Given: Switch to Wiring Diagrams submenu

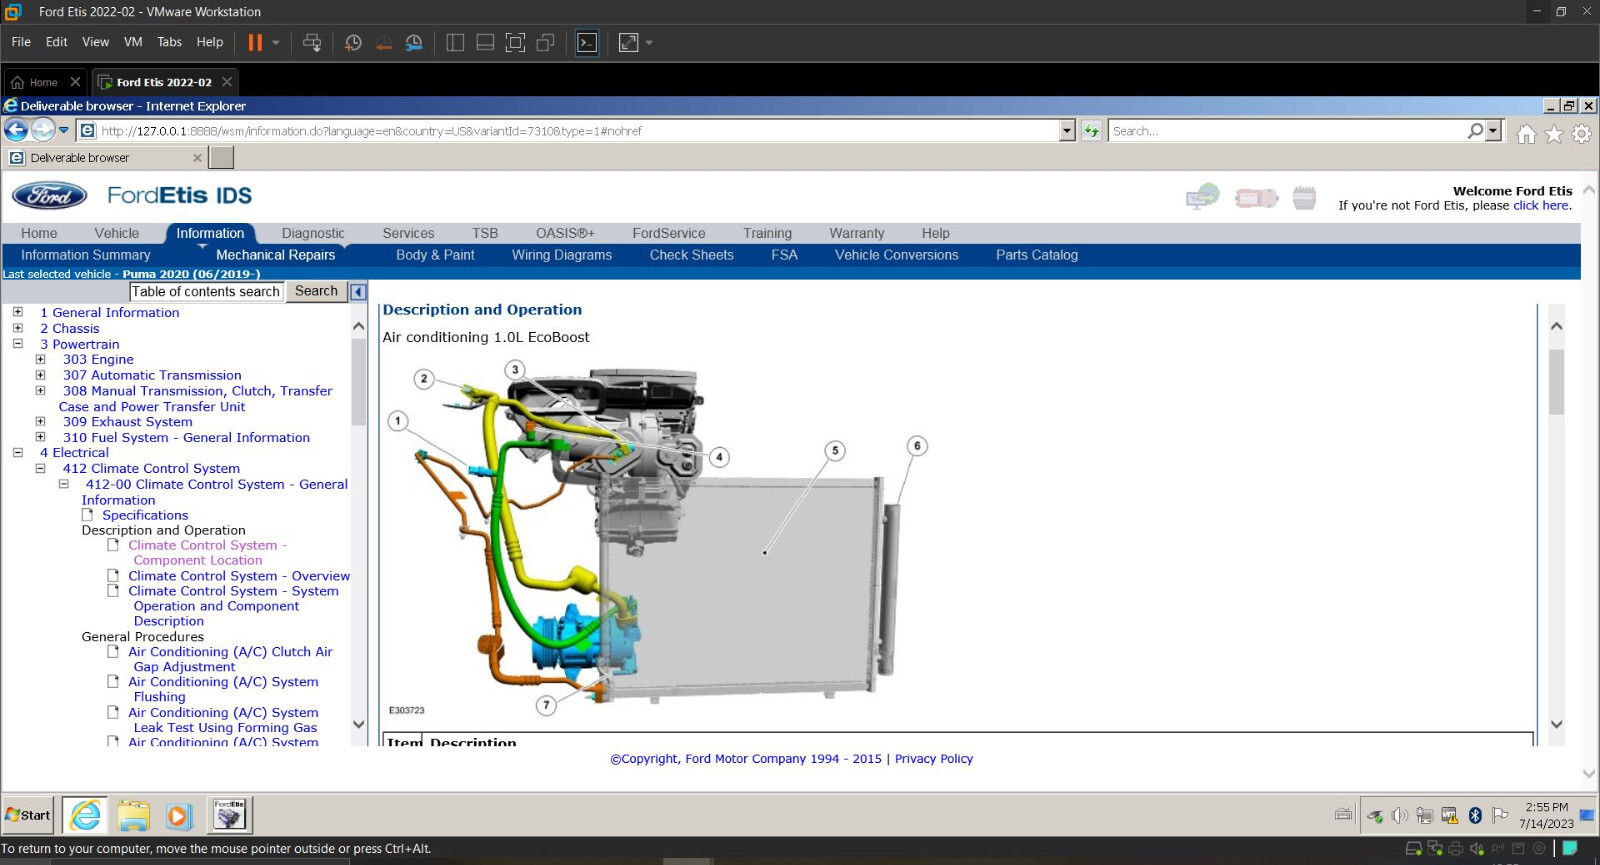Looking at the screenshot, I should tap(561, 255).
